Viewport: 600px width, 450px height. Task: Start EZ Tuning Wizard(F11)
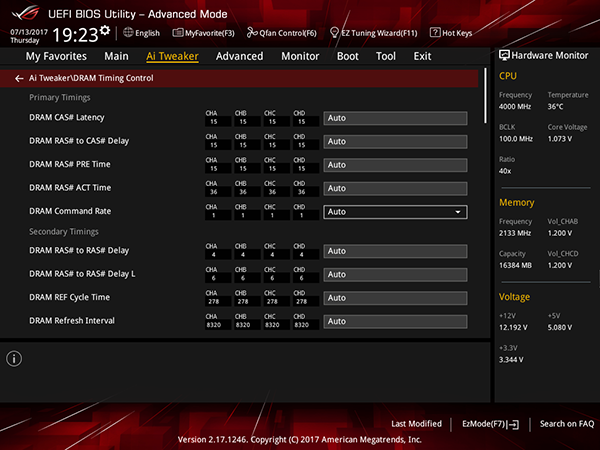point(373,33)
